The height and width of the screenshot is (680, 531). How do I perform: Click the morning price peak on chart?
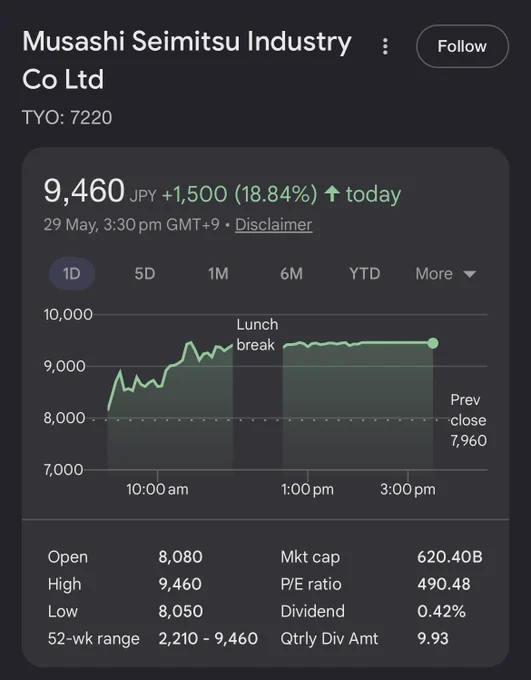[189, 343]
